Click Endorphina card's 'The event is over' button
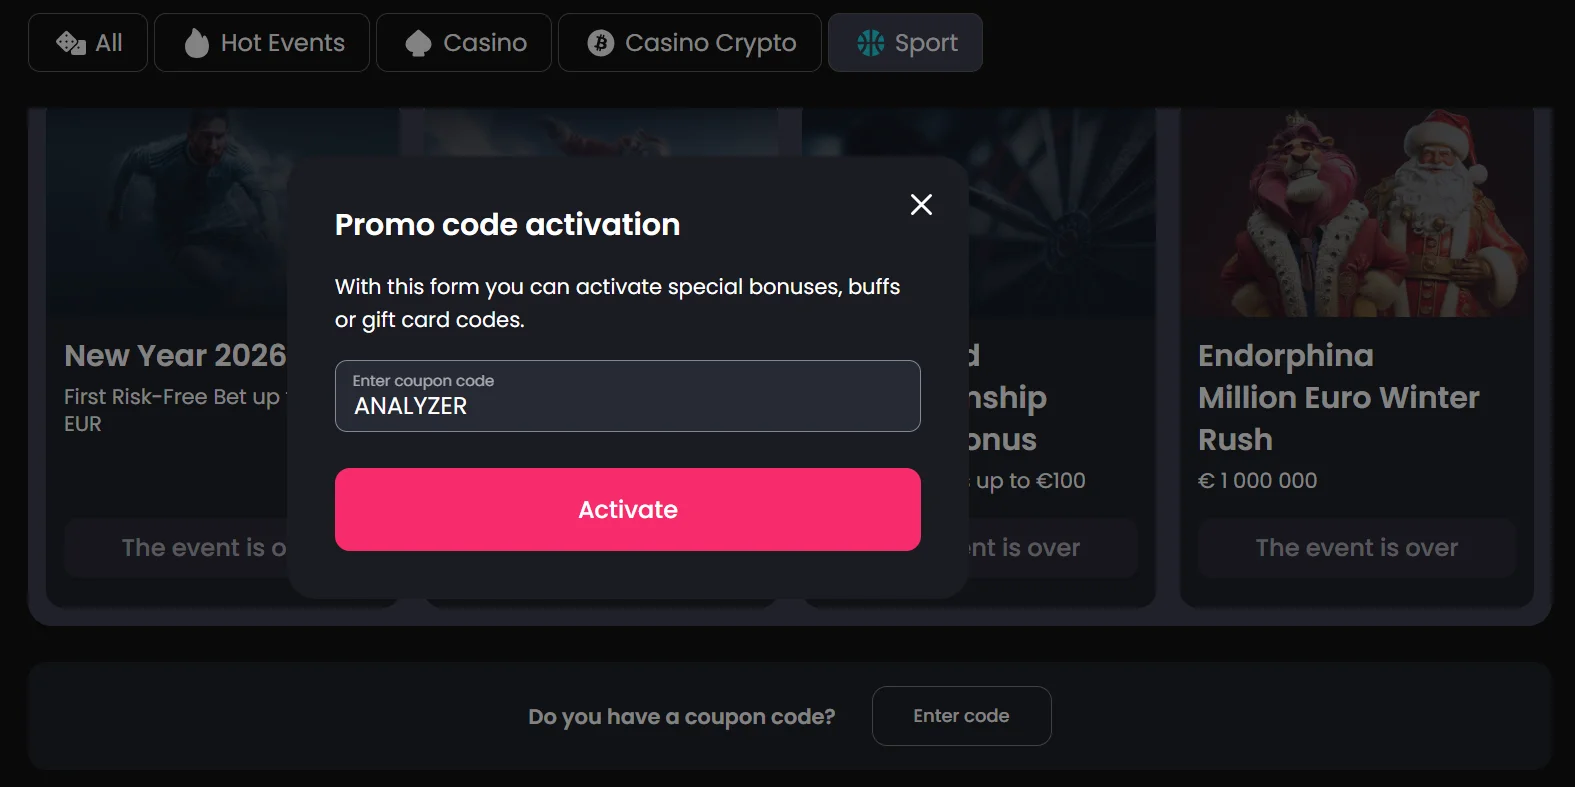The width and height of the screenshot is (1575, 787). click(1356, 548)
